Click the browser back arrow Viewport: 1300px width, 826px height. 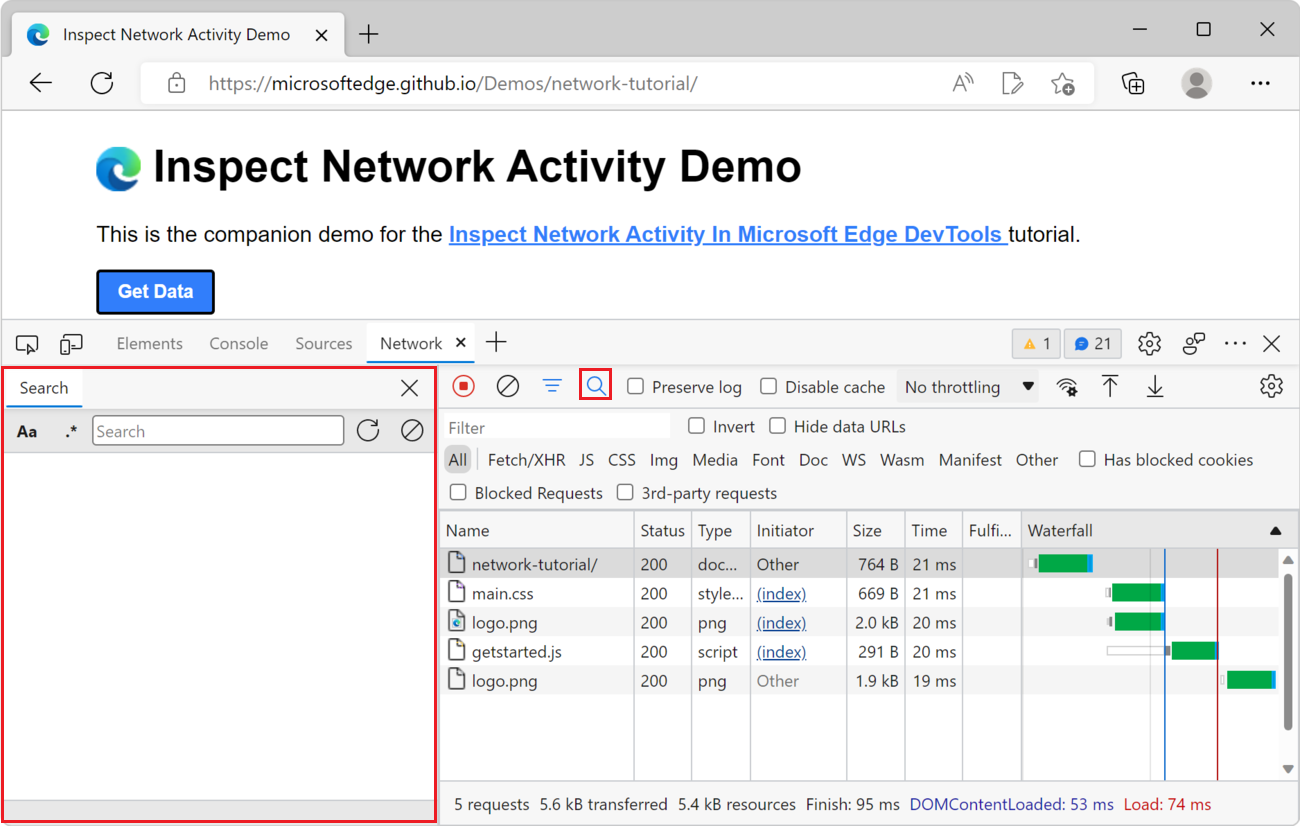41,83
